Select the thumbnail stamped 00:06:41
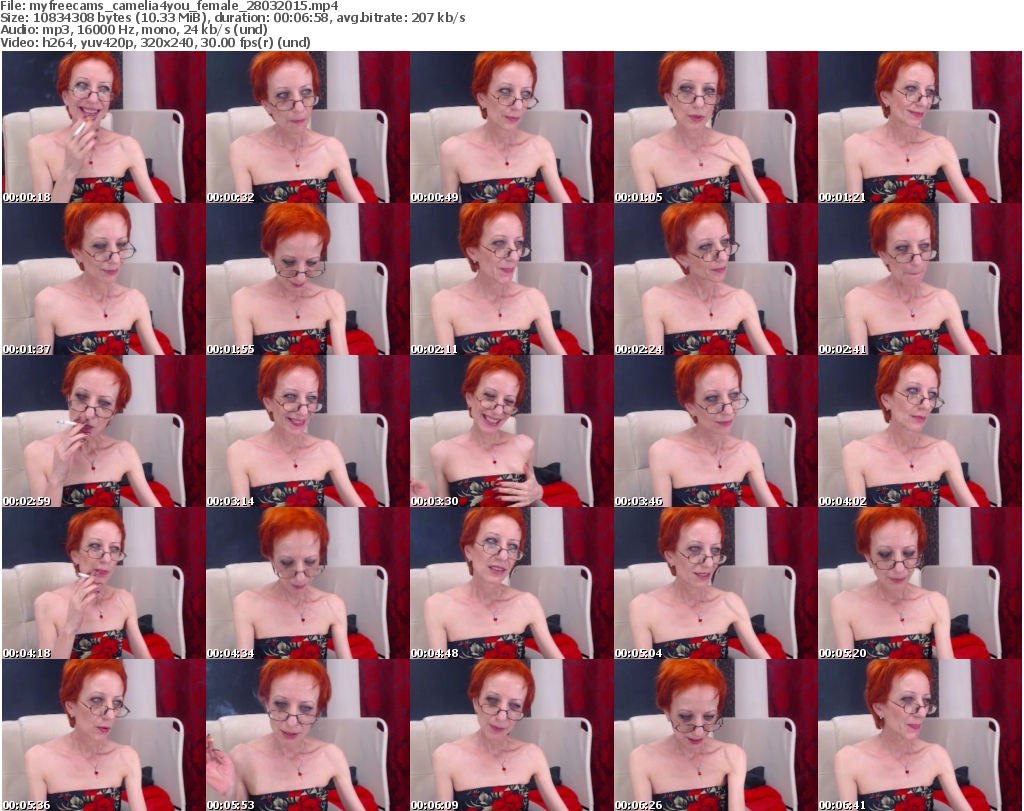 click(x=920, y=735)
